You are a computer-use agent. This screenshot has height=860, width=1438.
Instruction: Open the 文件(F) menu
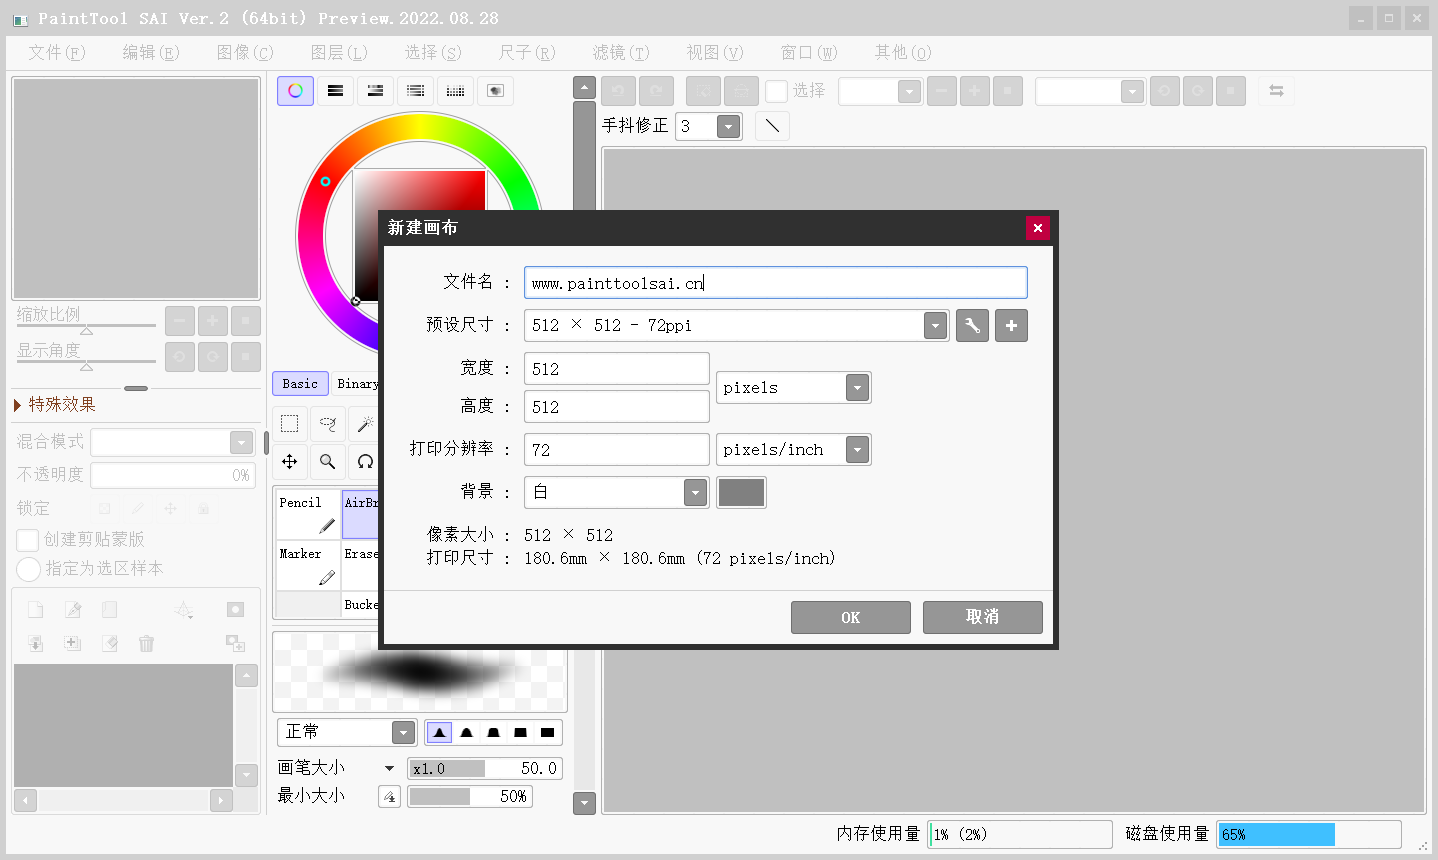click(x=57, y=52)
